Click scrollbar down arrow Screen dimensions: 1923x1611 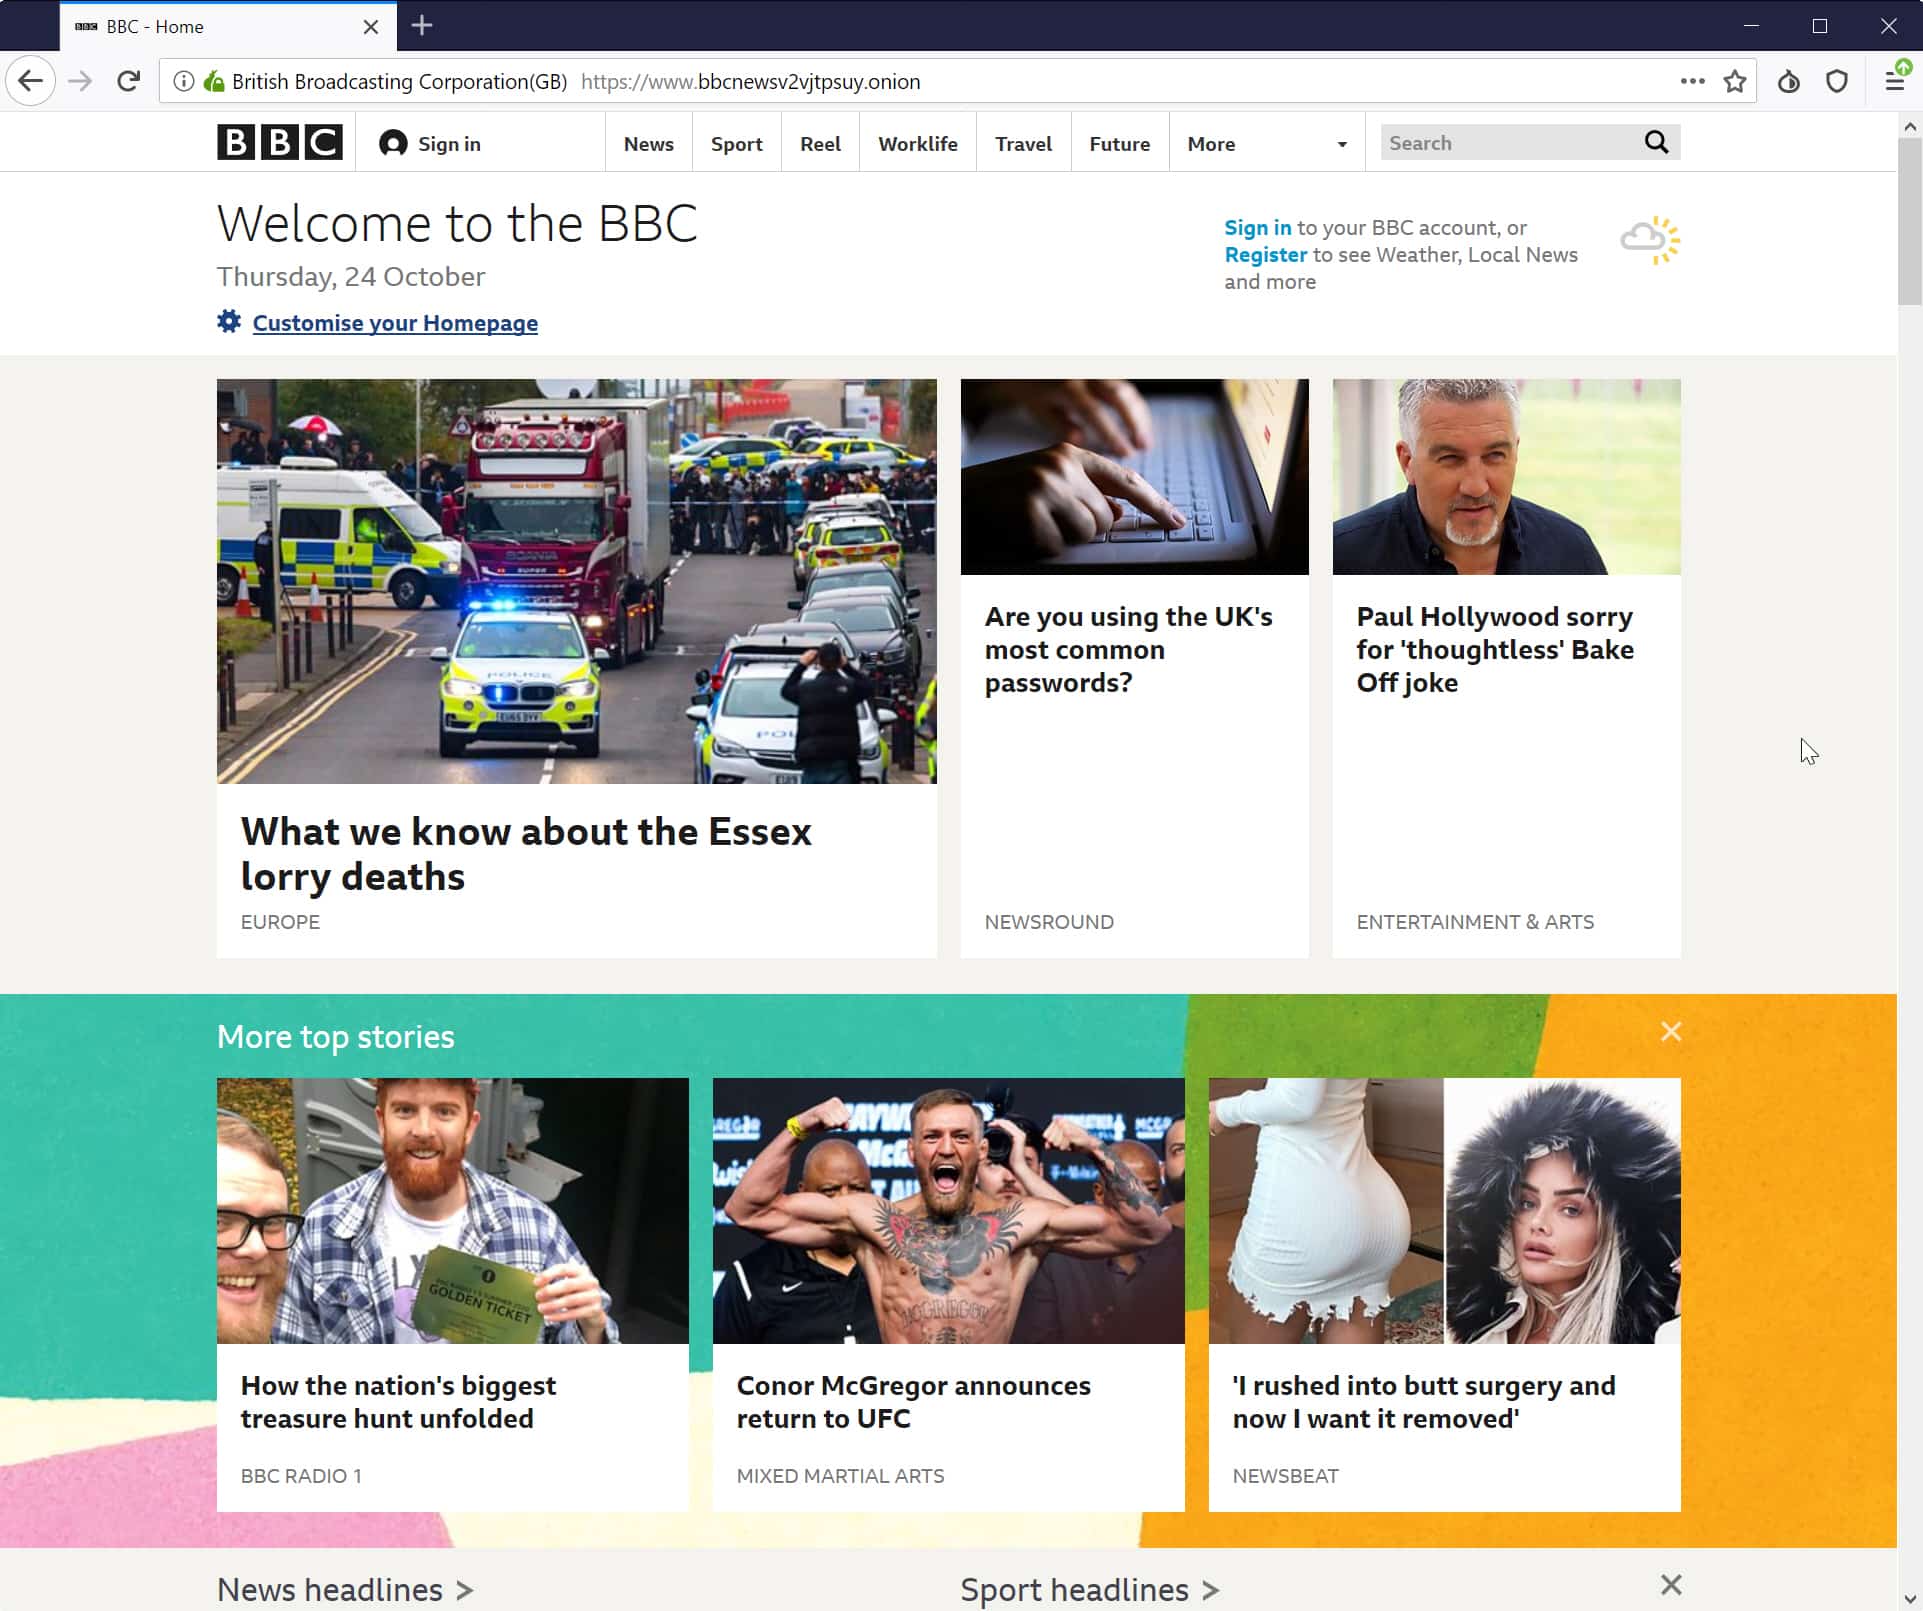(1910, 1599)
